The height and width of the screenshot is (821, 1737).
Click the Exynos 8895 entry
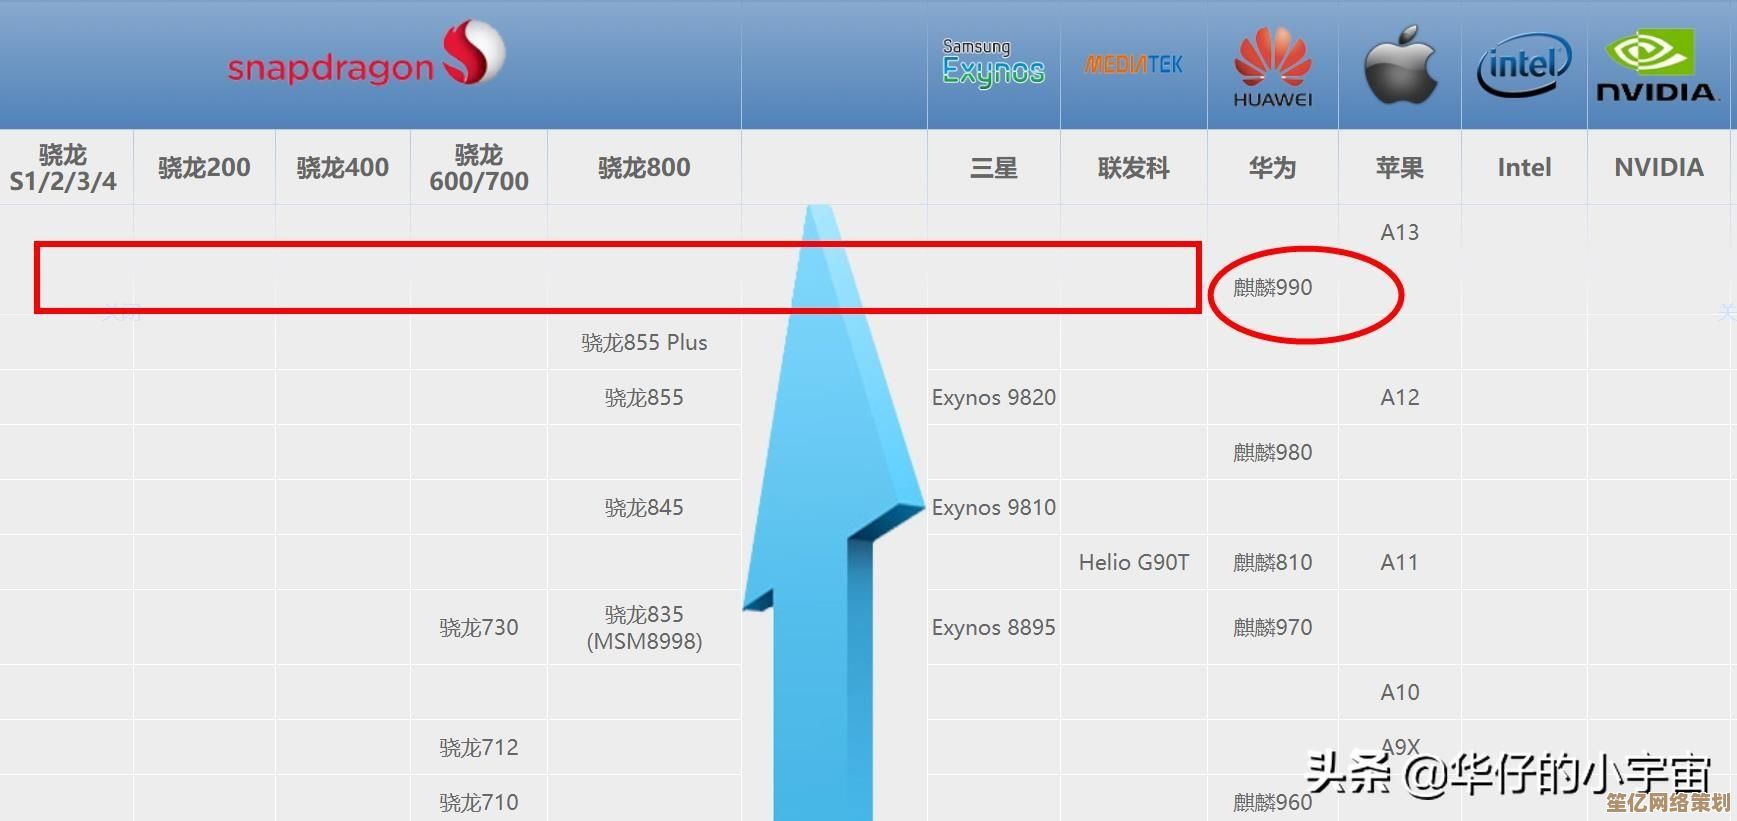point(994,627)
